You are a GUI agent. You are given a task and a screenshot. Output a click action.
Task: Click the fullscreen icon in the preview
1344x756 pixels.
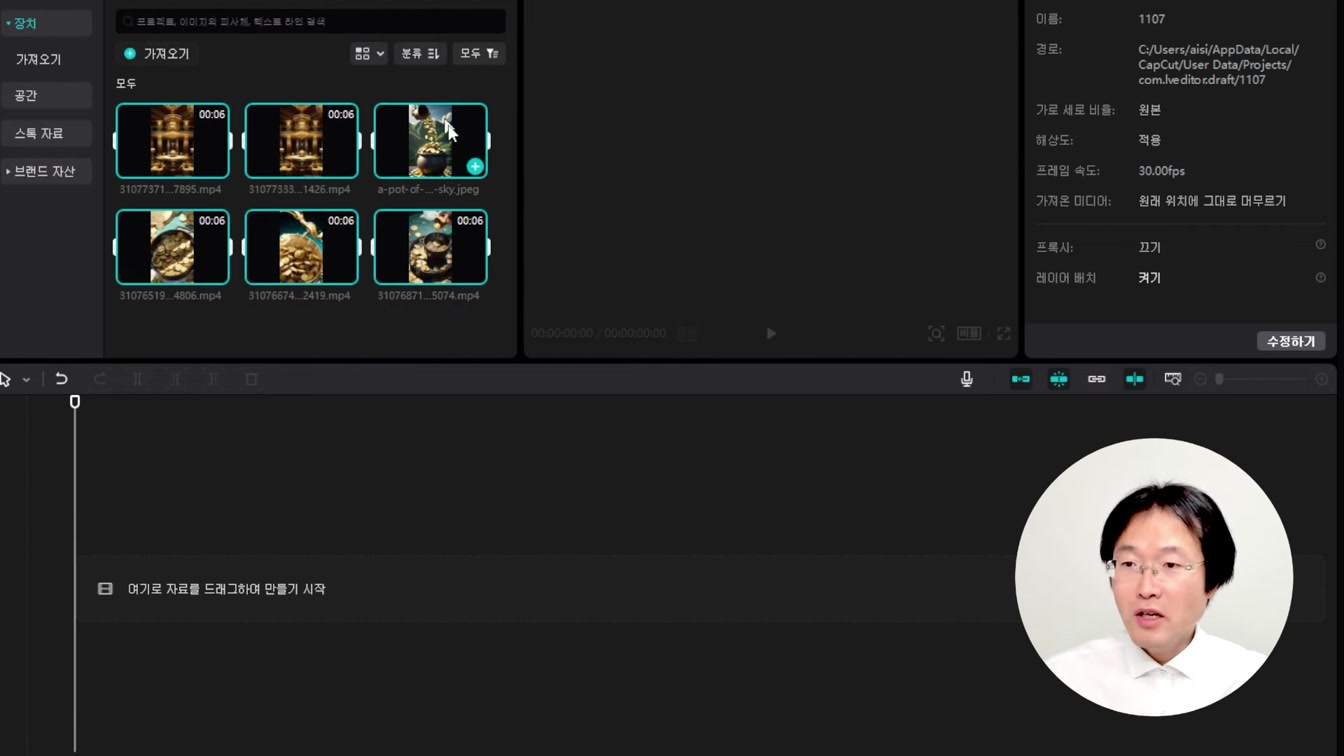click(1004, 333)
